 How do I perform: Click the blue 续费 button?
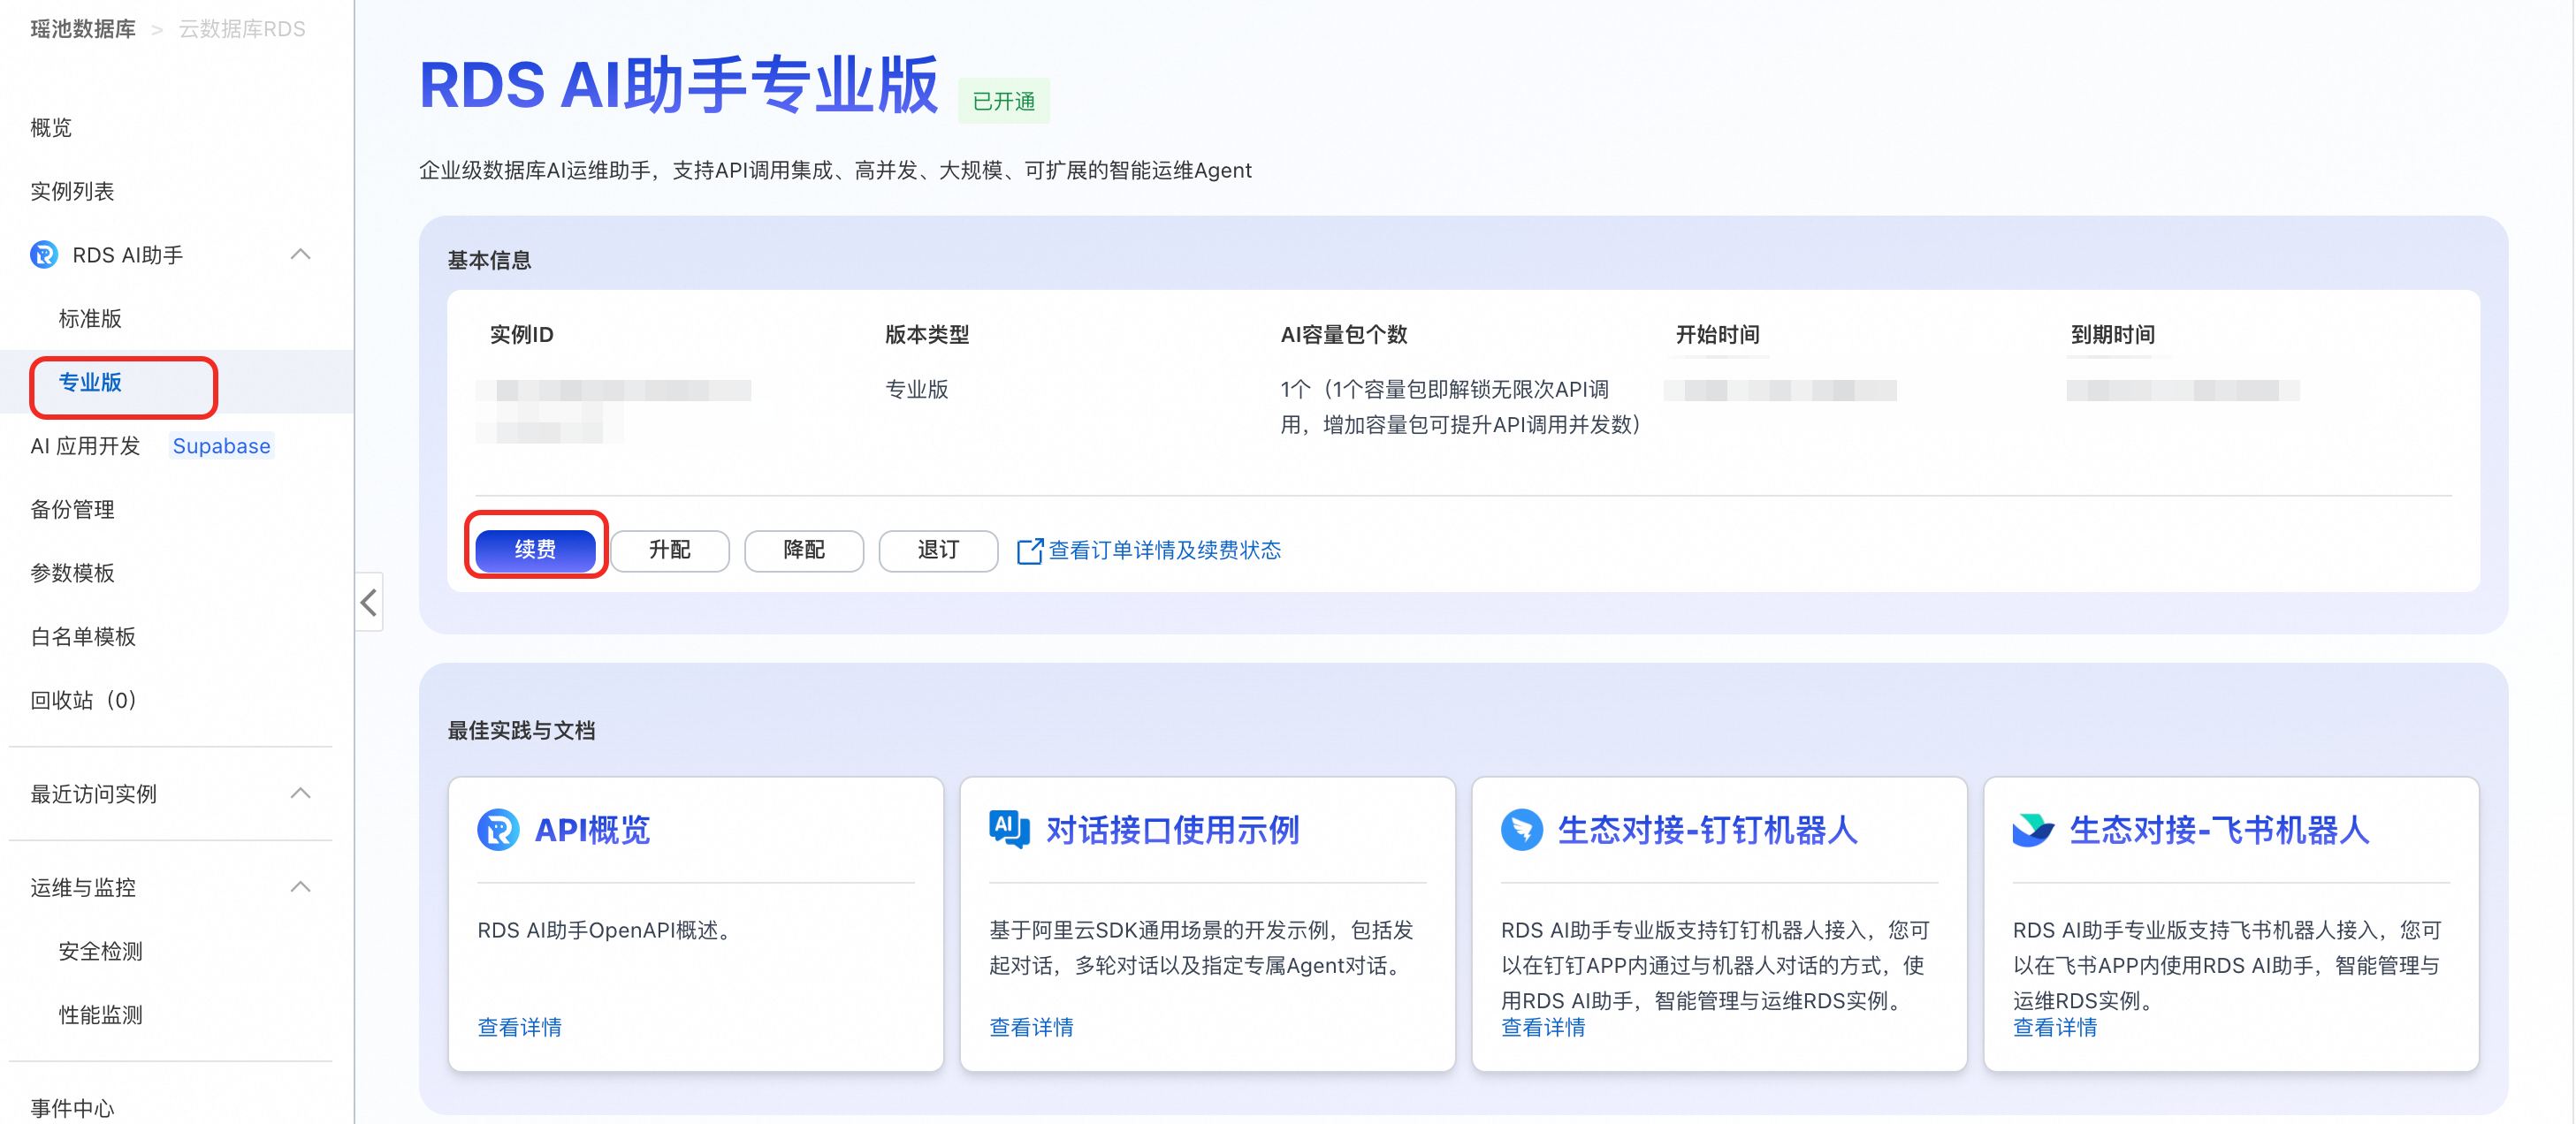535,550
